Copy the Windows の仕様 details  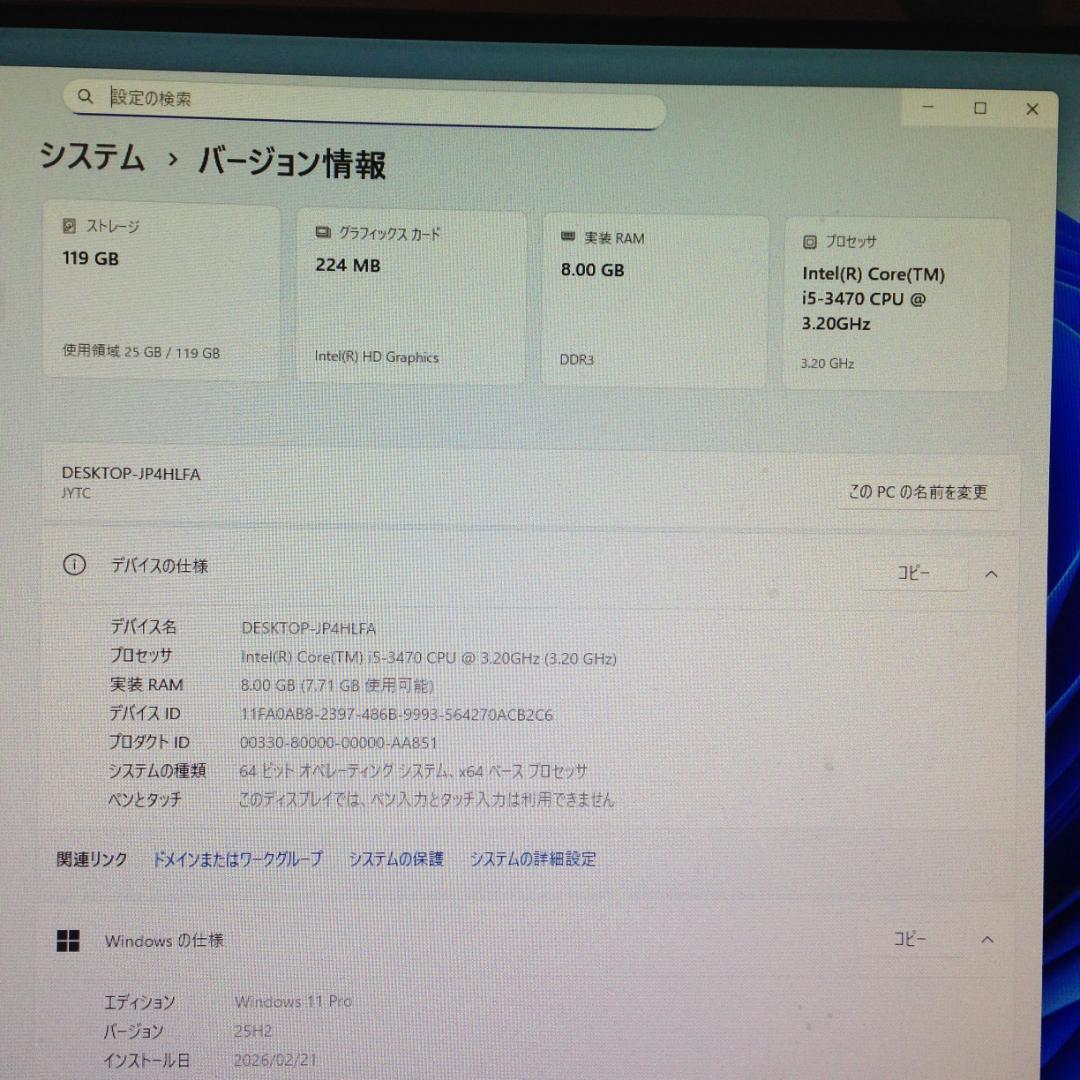click(x=910, y=939)
